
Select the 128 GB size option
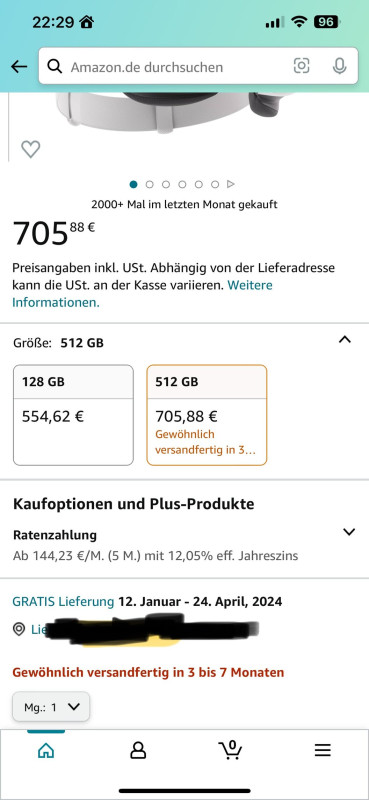73,415
